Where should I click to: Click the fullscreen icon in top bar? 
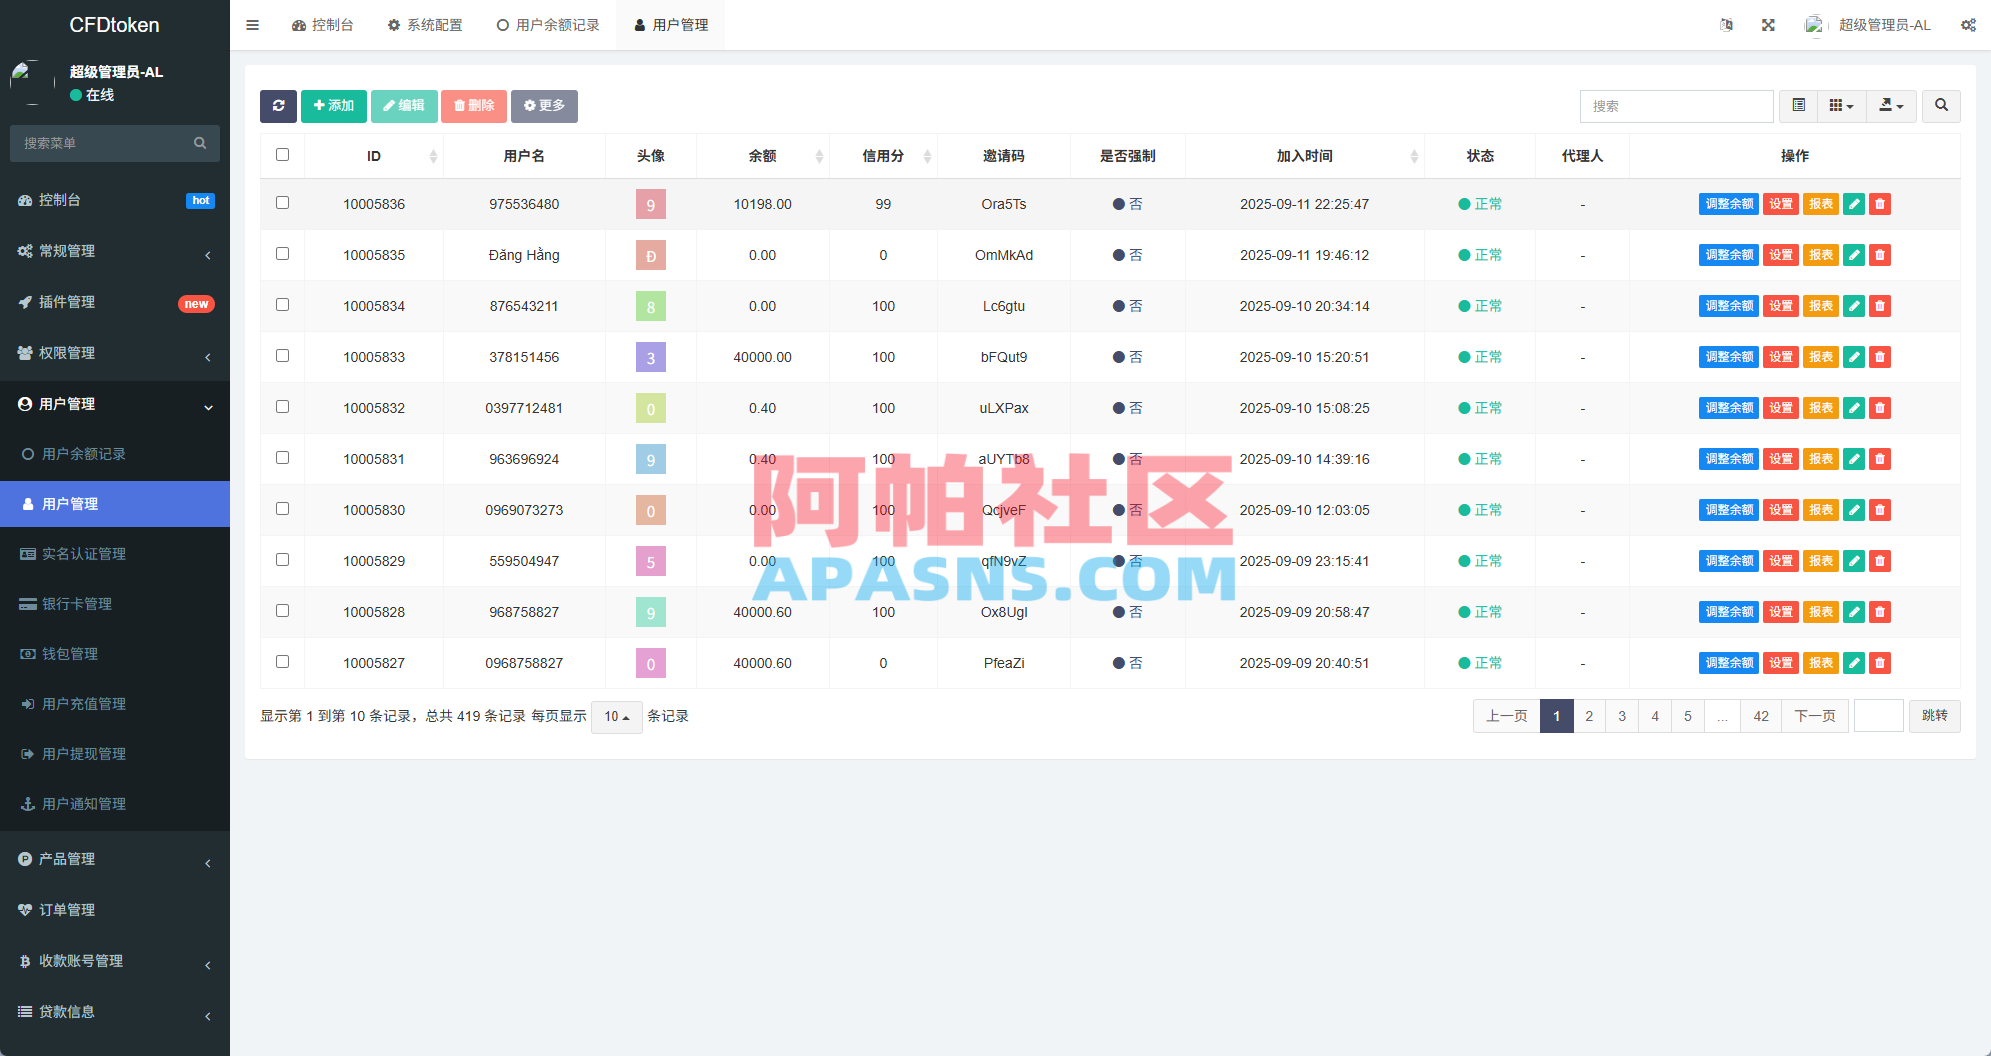click(x=1768, y=25)
